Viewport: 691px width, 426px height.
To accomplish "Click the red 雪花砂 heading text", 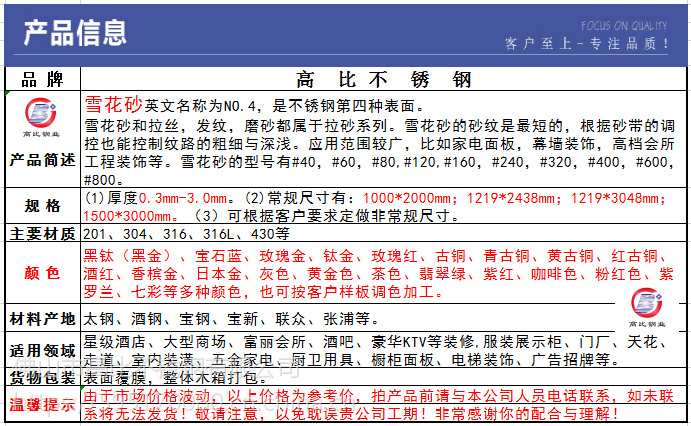I will pyautogui.click(x=113, y=104).
